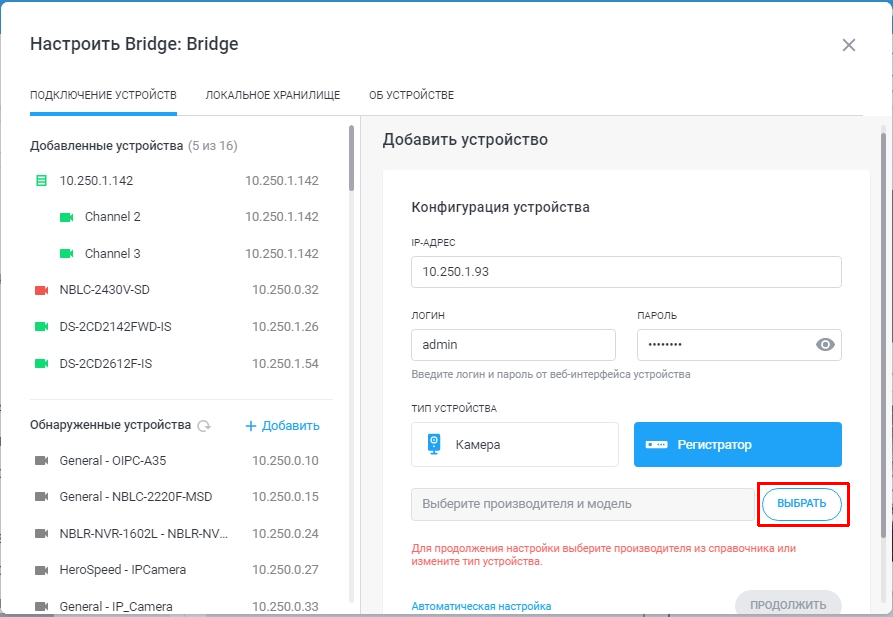Select the DS-2CD2142FWD-IS device
Viewport: 893px width, 617px height.
pos(177,326)
